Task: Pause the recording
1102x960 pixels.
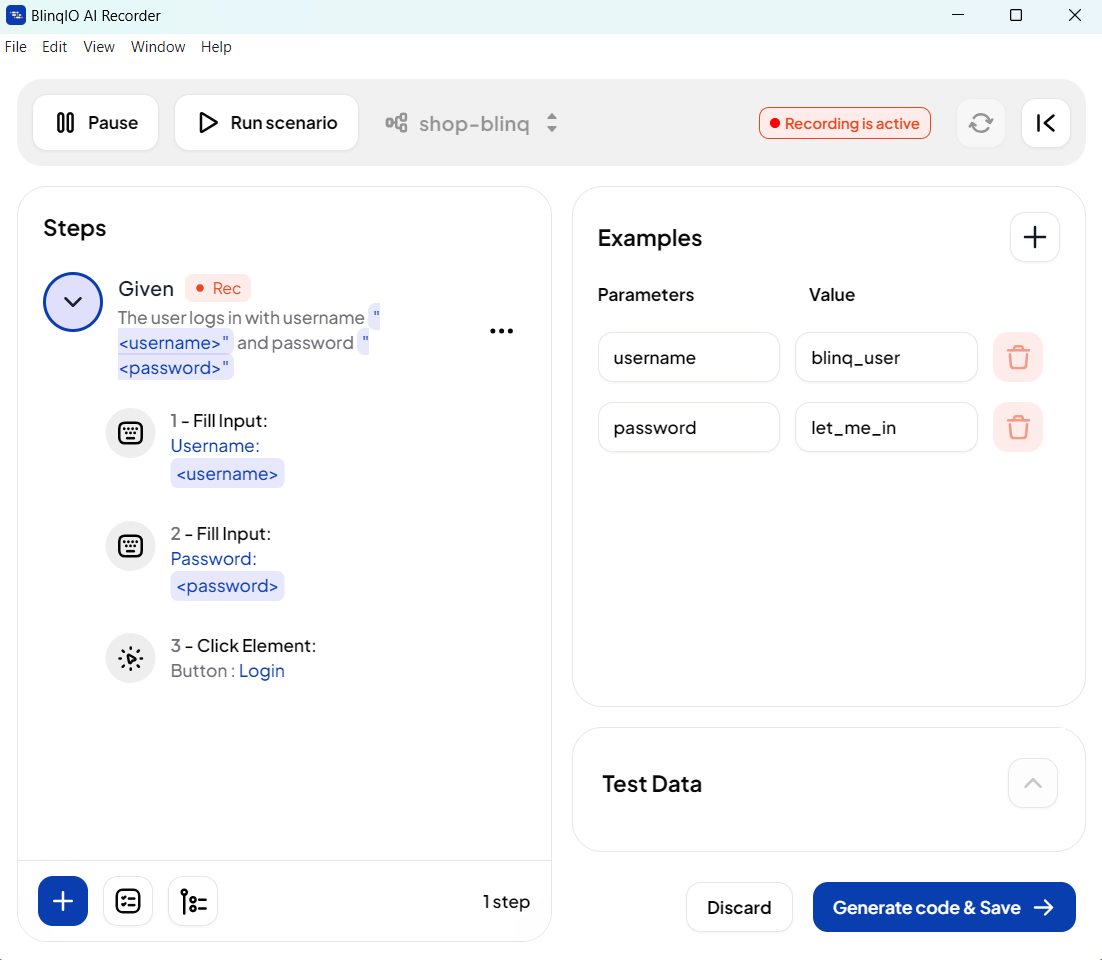Action: 96,123
